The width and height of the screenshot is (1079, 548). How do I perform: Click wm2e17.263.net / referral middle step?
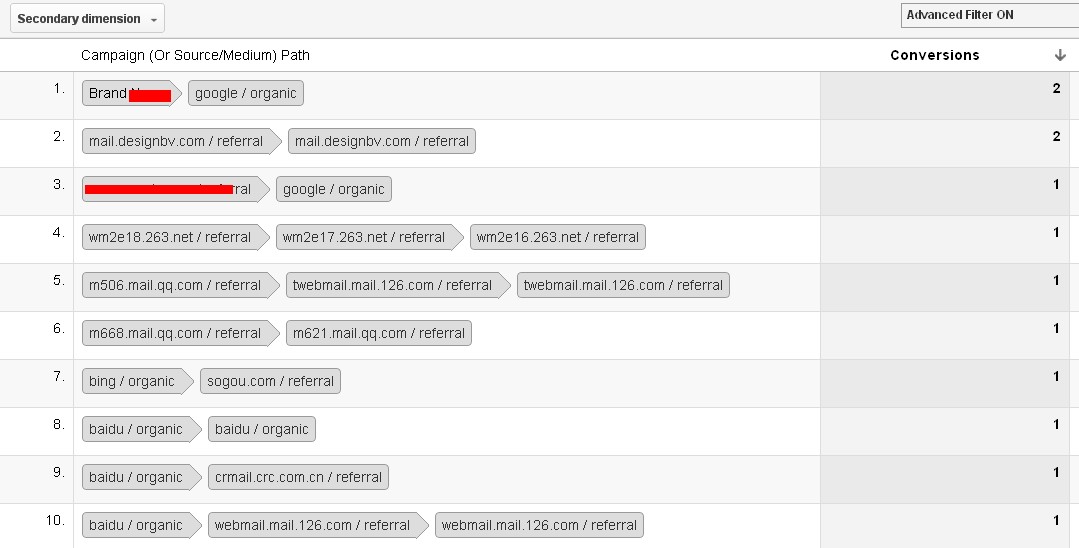(x=367, y=237)
